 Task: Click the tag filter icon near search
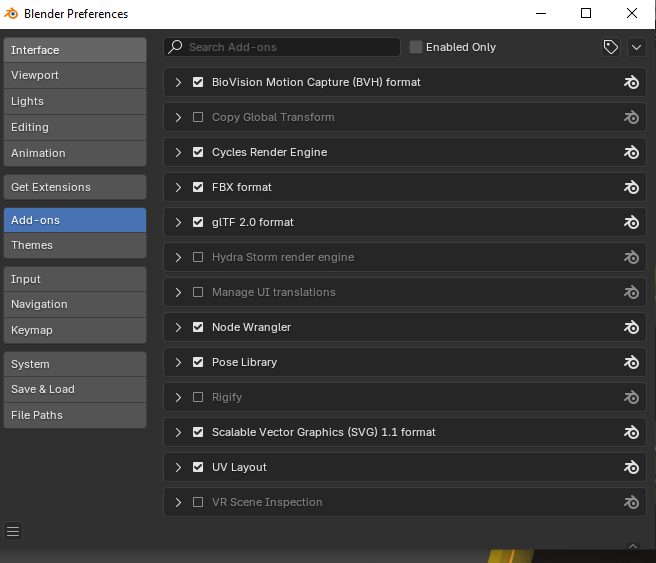coord(610,47)
